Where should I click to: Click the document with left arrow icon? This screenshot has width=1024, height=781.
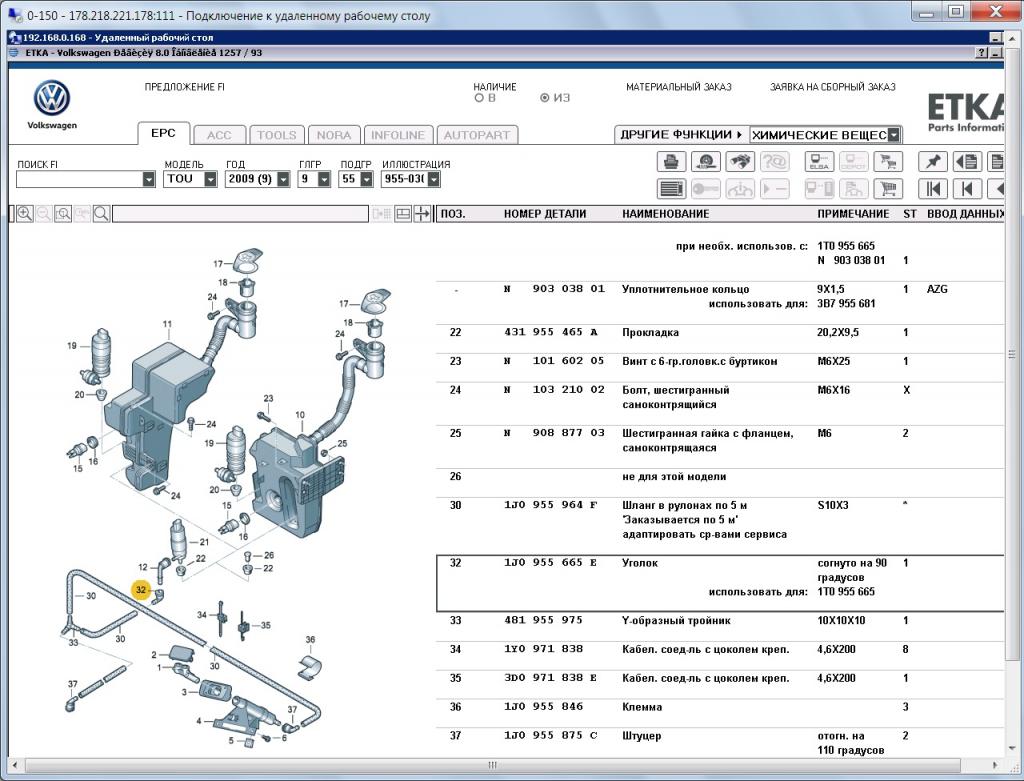point(967,161)
